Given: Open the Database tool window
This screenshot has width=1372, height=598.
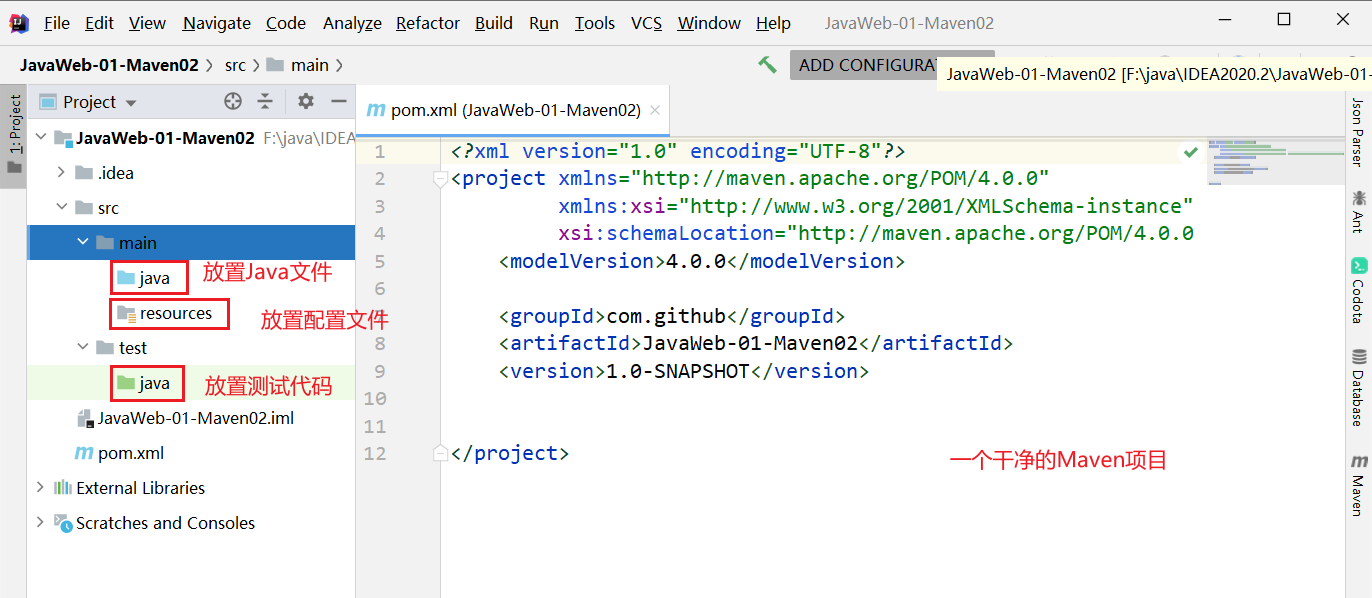Looking at the screenshot, I should [x=1358, y=388].
